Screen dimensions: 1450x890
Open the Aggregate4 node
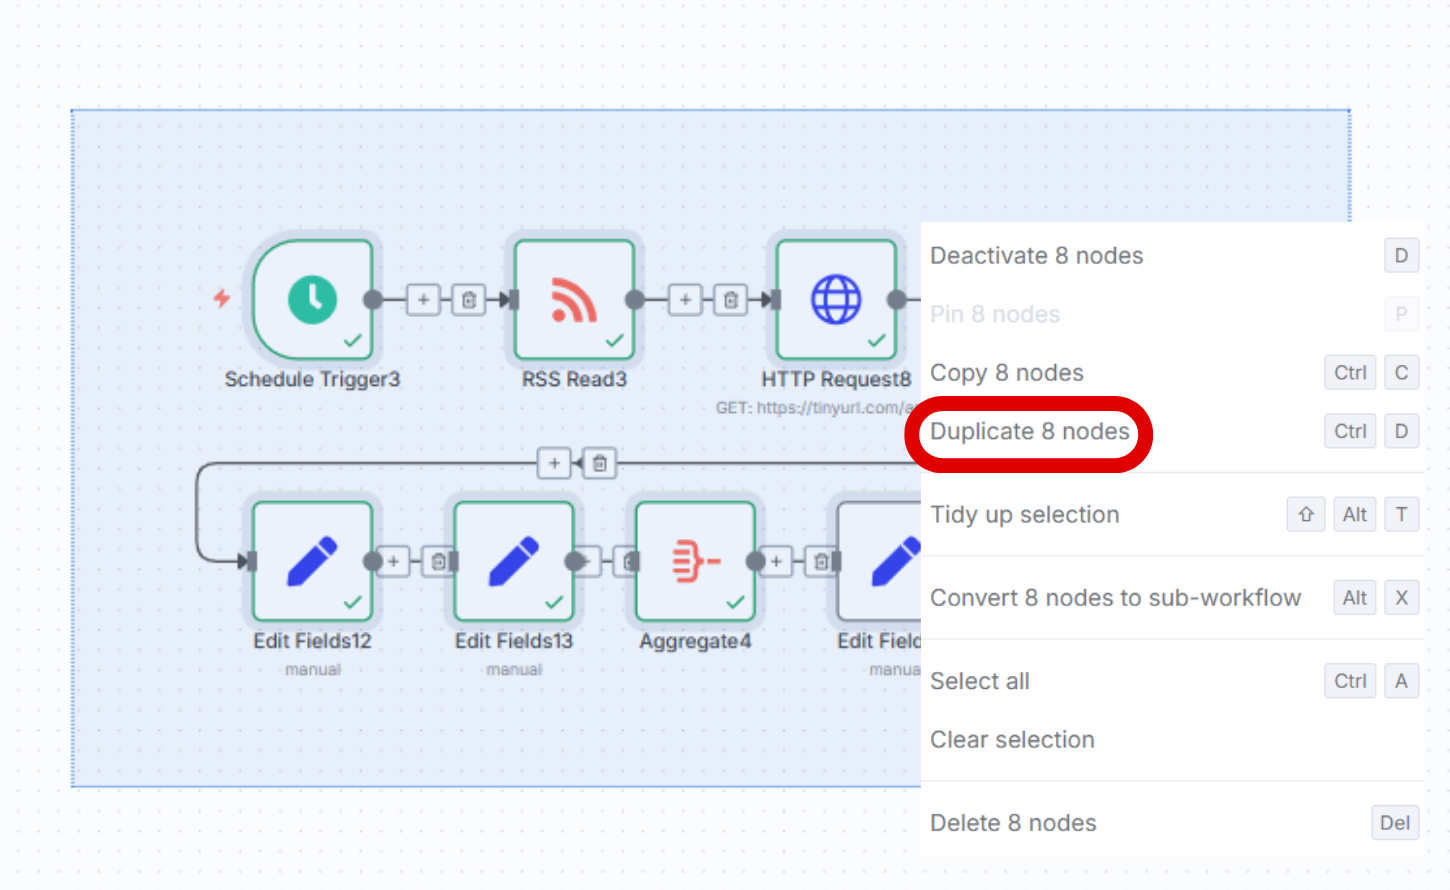click(695, 561)
